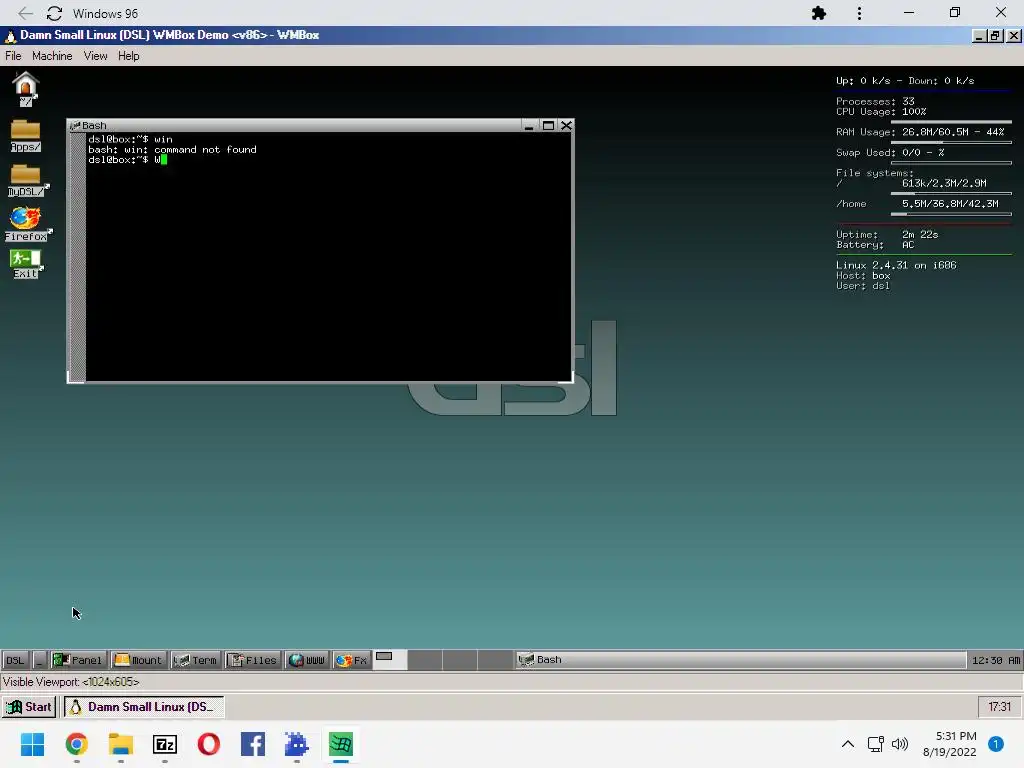This screenshot has width=1024, height=768.
Task: Click the 5:31 PM date and time
Action: [x=950, y=744]
